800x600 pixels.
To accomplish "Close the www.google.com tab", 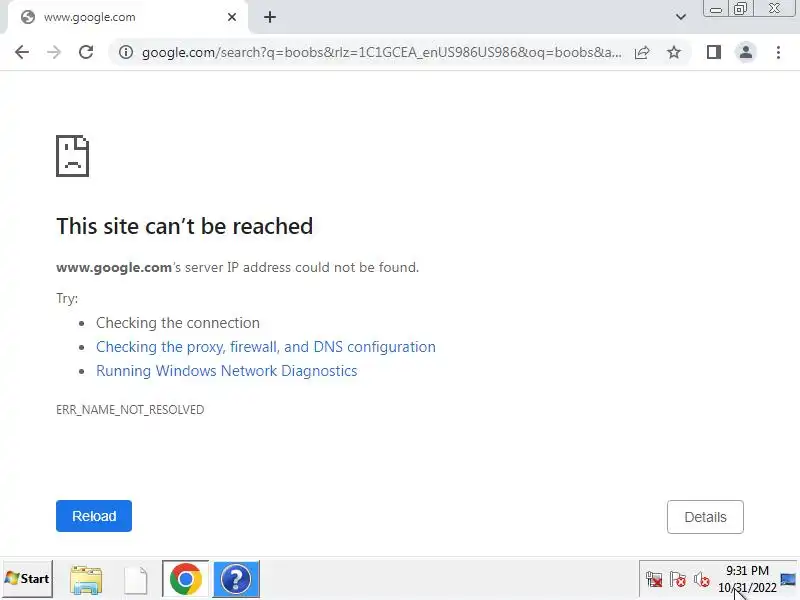I will point(232,17).
